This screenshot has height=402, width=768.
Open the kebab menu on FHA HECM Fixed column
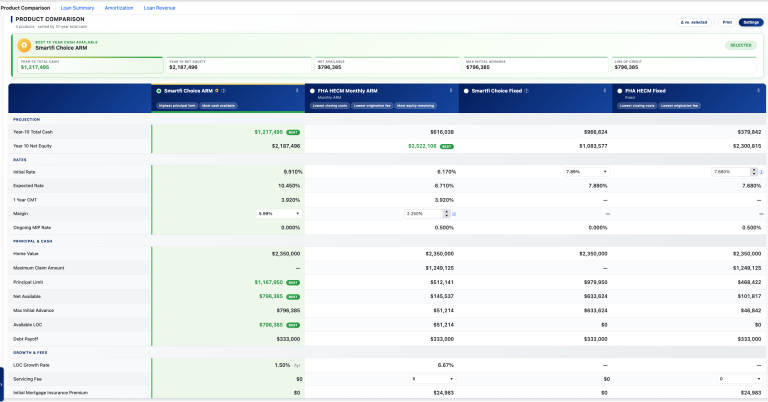(x=758, y=91)
